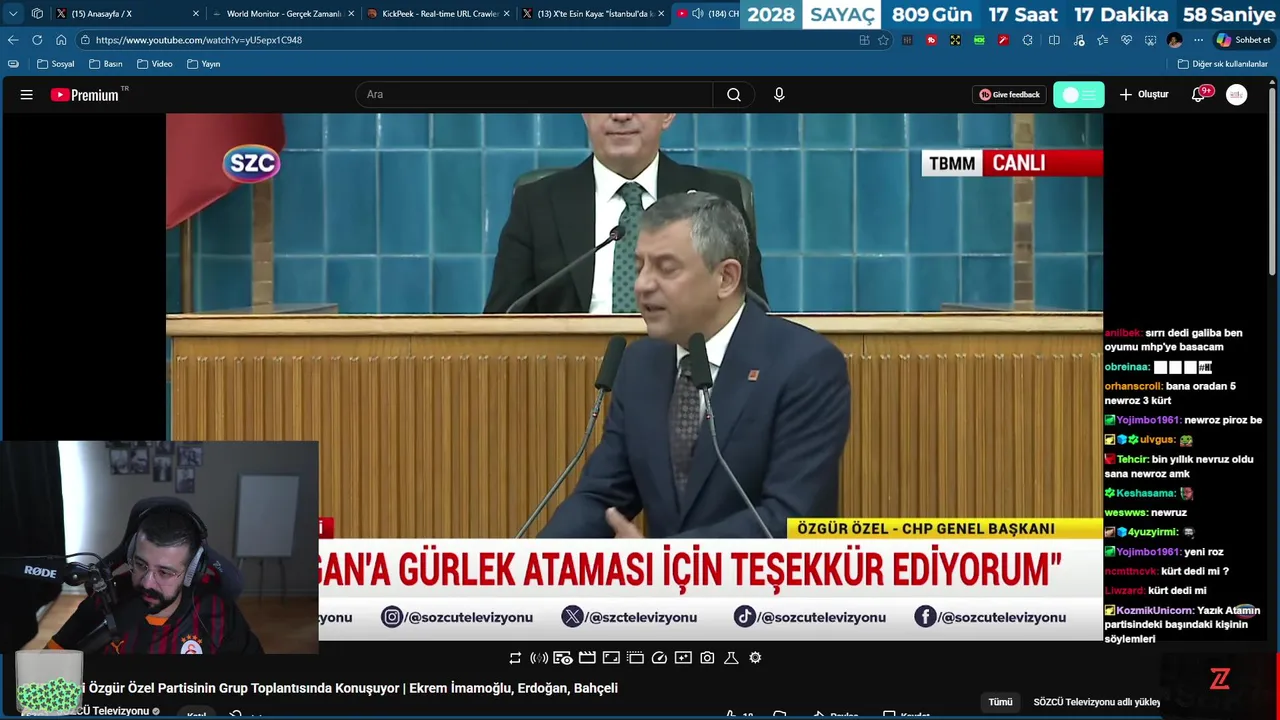Open the favorites list star icon
Viewport: 1280px width, 720px height.
[x=1102, y=40]
